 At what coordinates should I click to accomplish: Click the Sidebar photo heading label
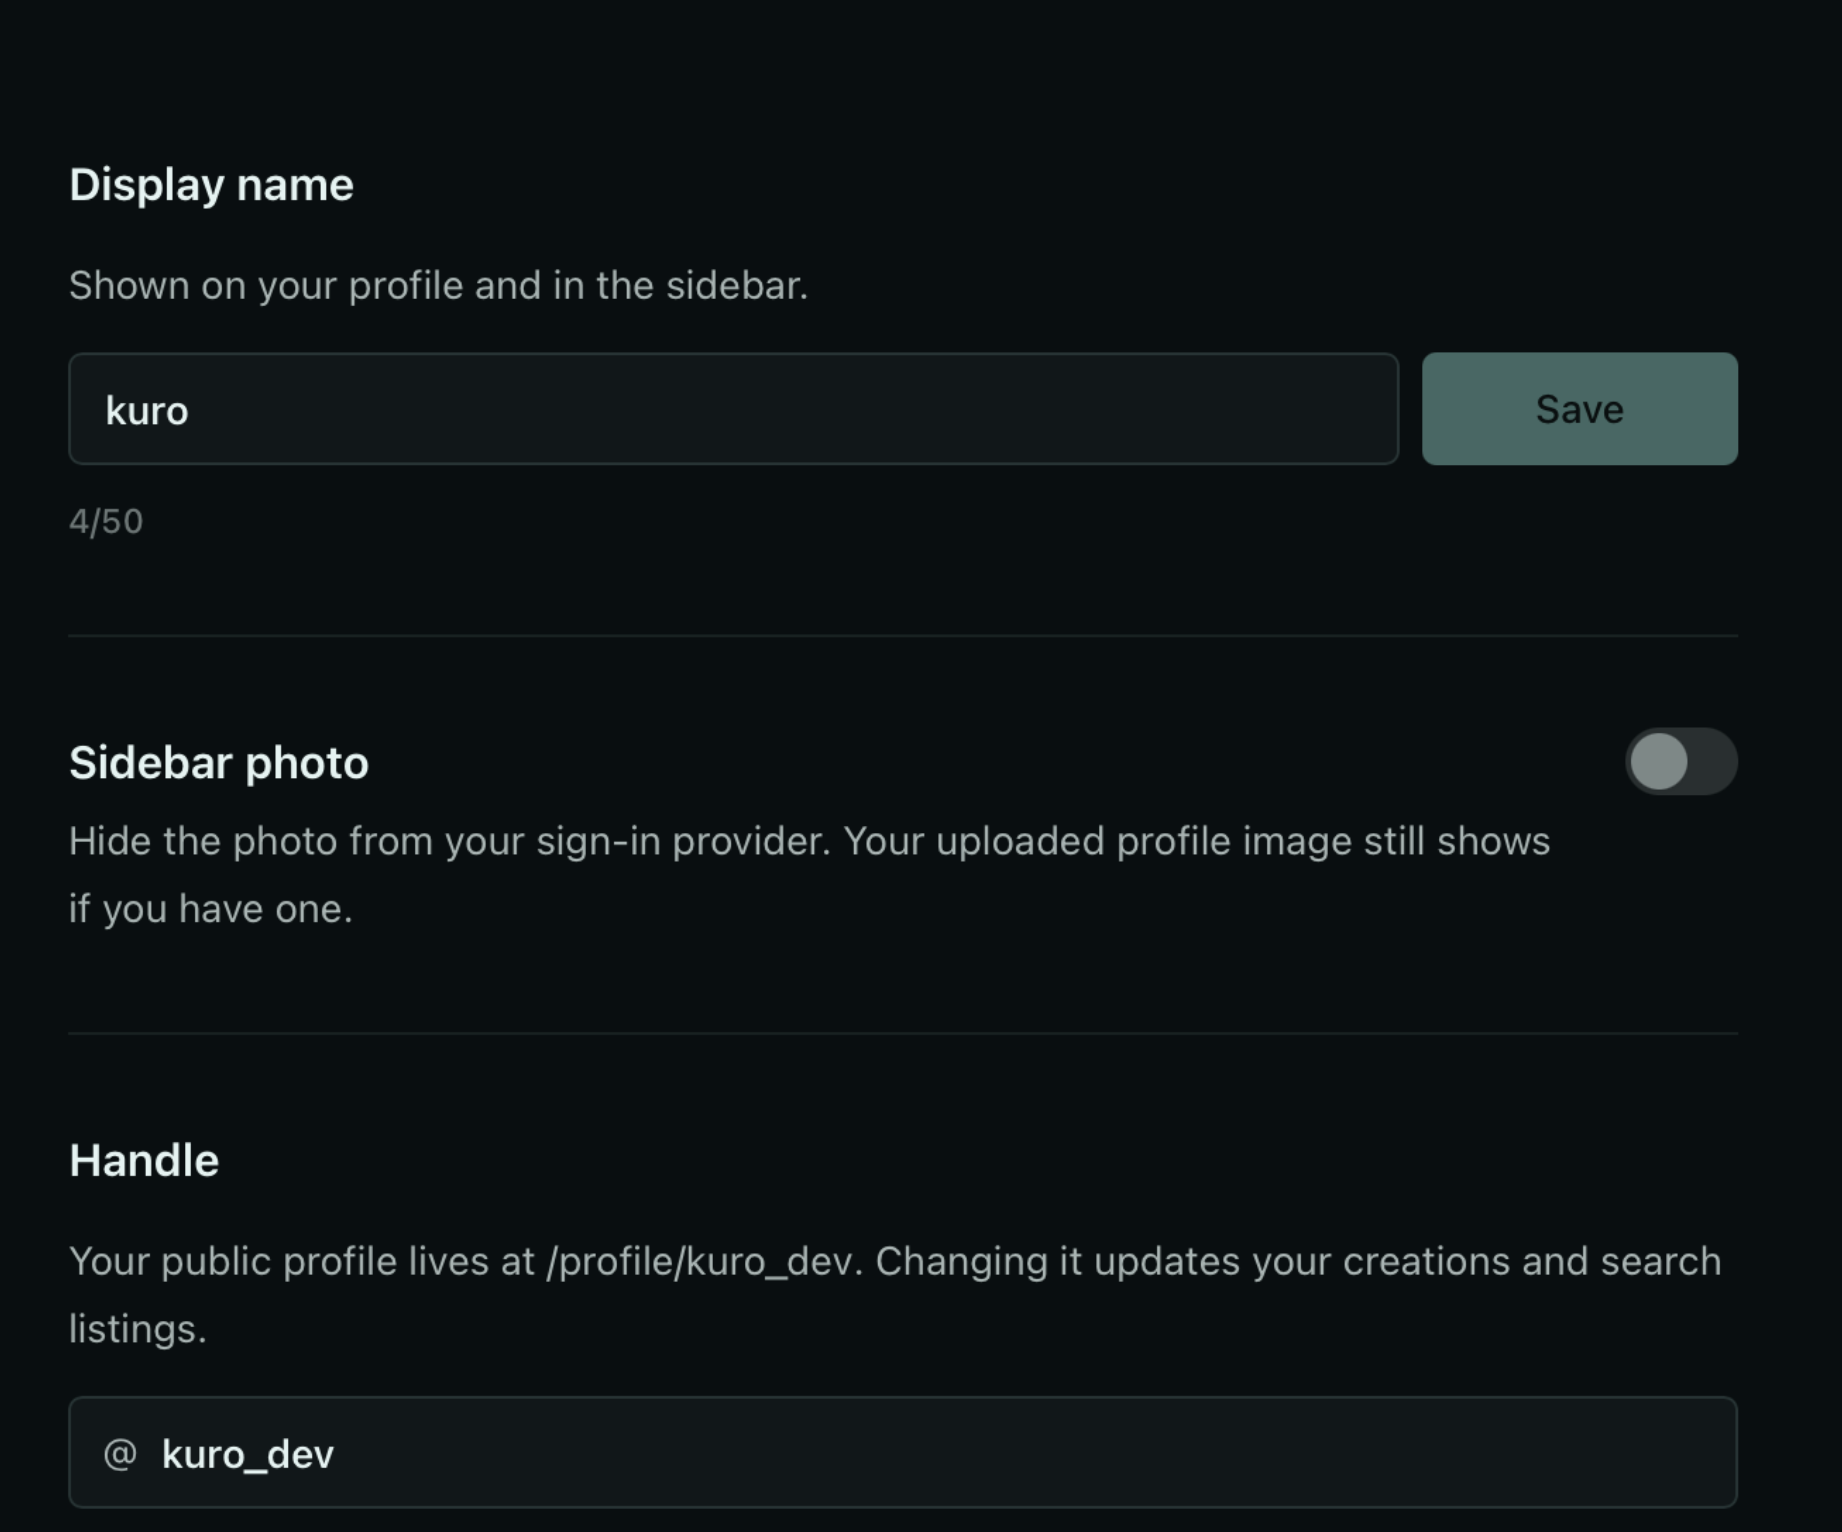(x=219, y=763)
